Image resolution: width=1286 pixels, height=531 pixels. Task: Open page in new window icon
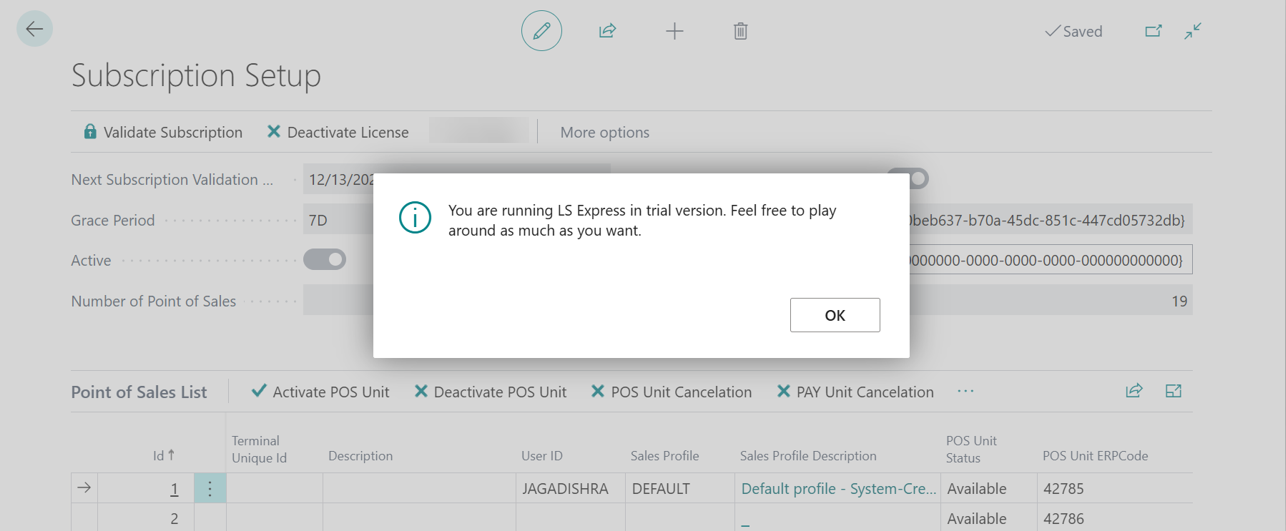(1153, 31)
